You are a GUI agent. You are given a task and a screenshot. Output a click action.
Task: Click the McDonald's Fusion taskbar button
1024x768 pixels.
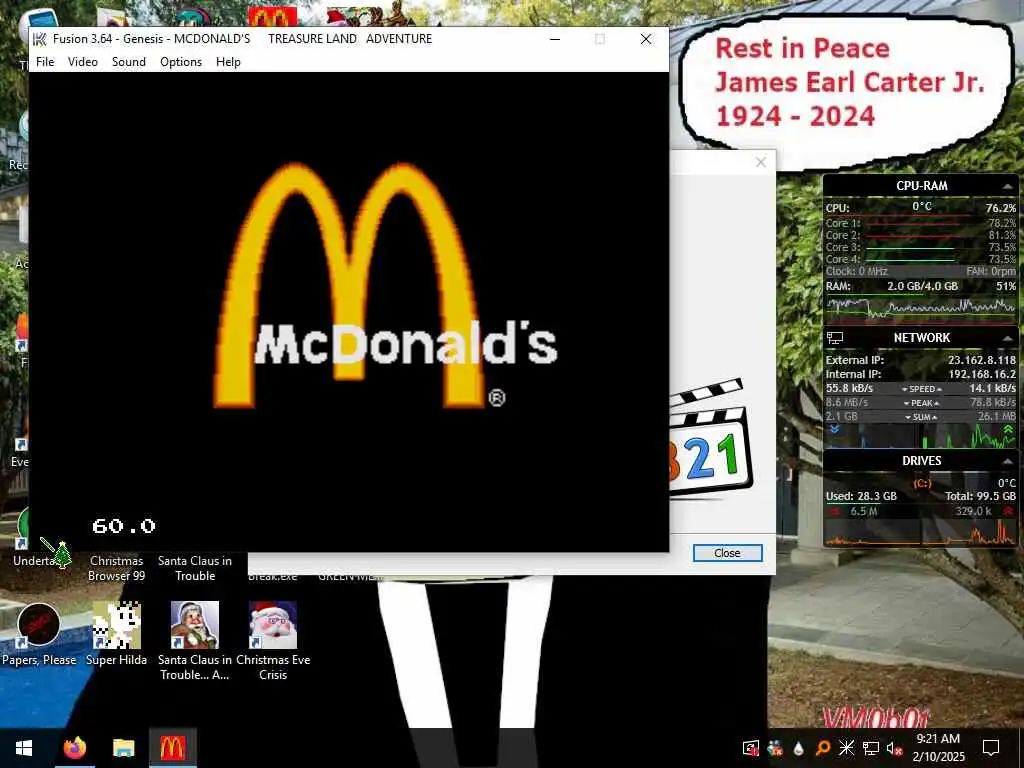172,748
